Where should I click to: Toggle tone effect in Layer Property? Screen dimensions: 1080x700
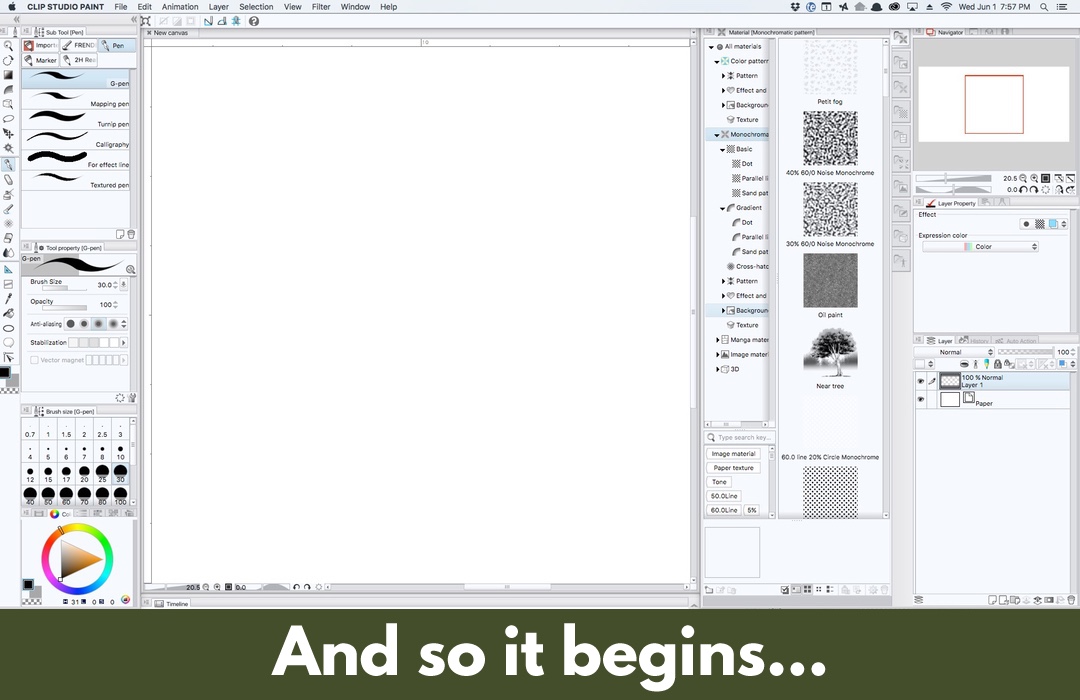pyautogui.click(x=1039, y=224)
